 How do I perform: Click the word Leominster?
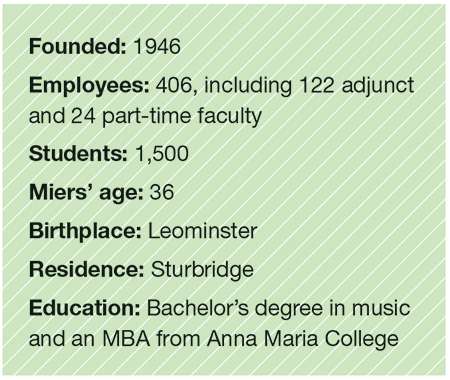tap(203, 231)
